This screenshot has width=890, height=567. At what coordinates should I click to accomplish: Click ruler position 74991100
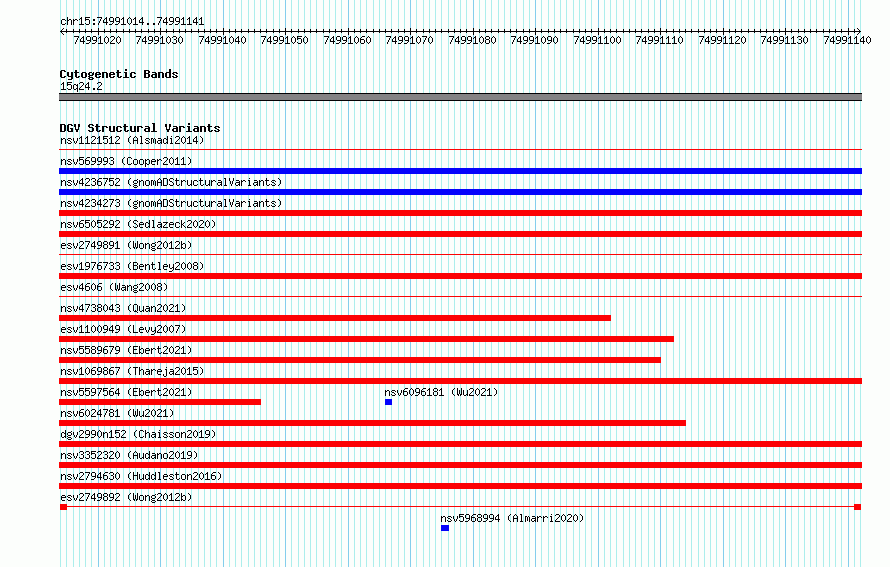(597, 40)
